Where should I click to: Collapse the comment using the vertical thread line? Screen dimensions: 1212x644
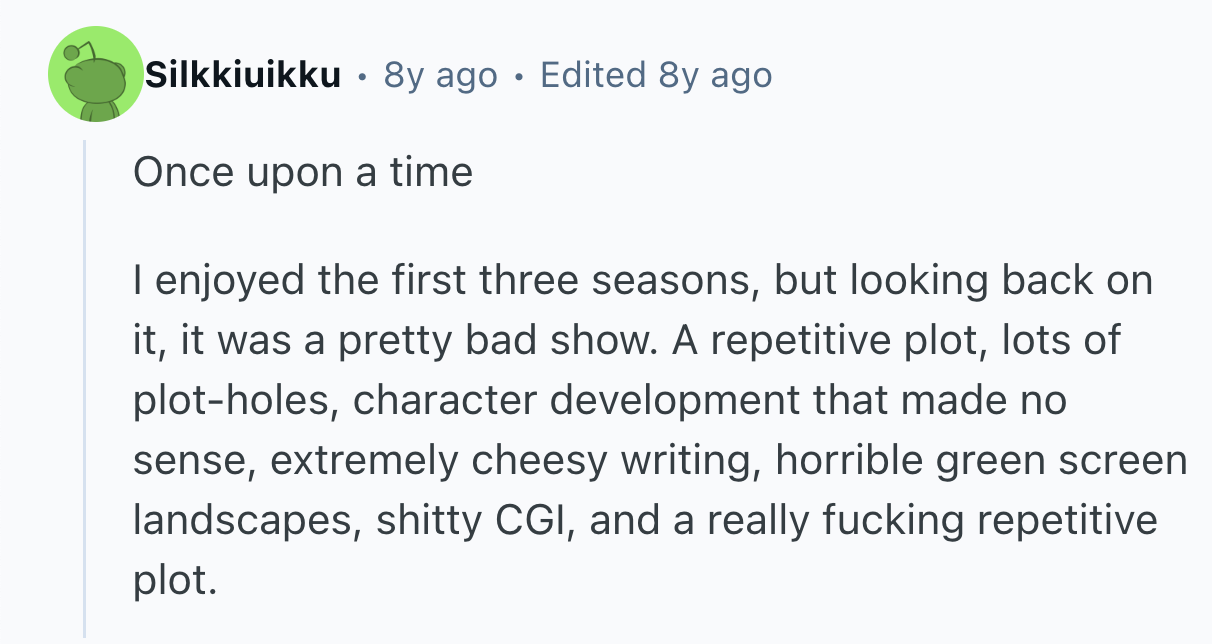tap(85, 388)
